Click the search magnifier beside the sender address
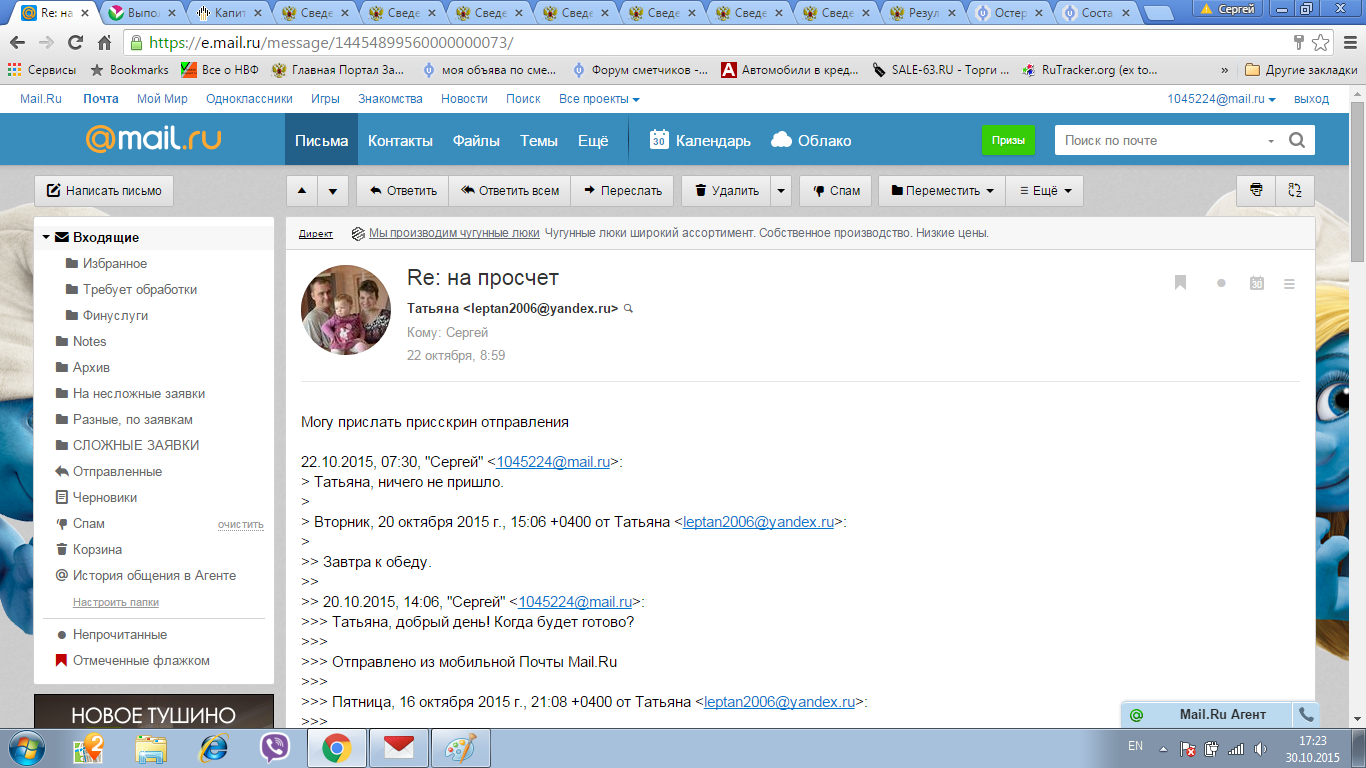 pyautogui.click(x=629, y=309)
